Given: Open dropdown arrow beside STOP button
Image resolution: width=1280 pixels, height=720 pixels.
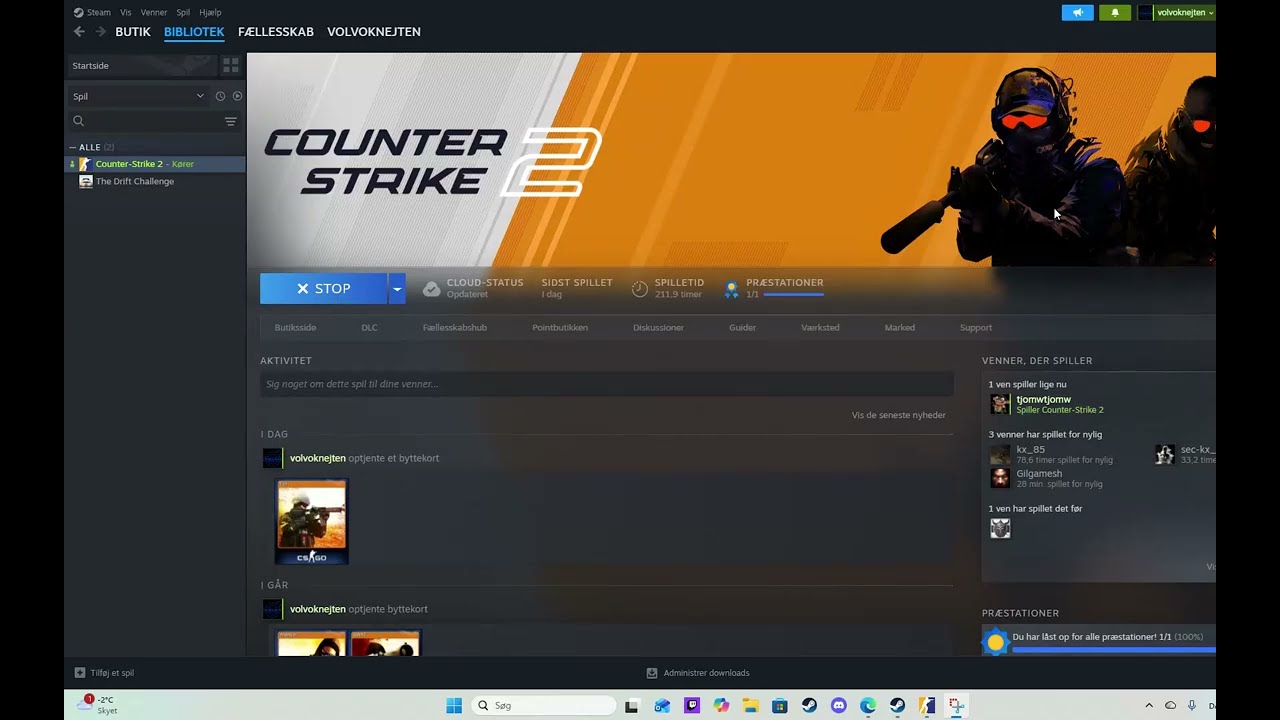Looking at the screenshot, I should pos(397,289).
